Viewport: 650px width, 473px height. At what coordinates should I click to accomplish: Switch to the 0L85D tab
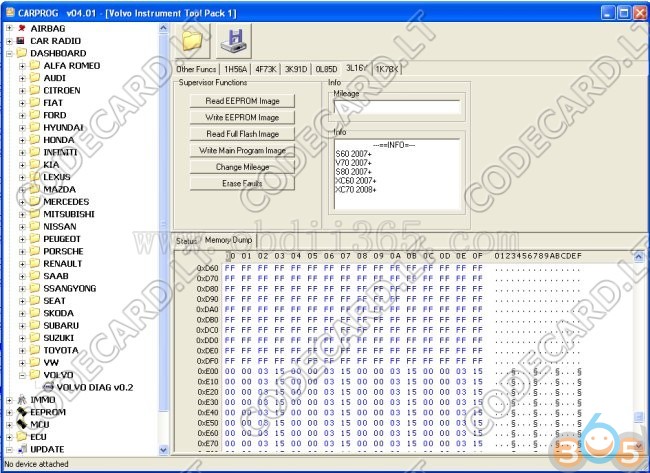tap(326, 69)
